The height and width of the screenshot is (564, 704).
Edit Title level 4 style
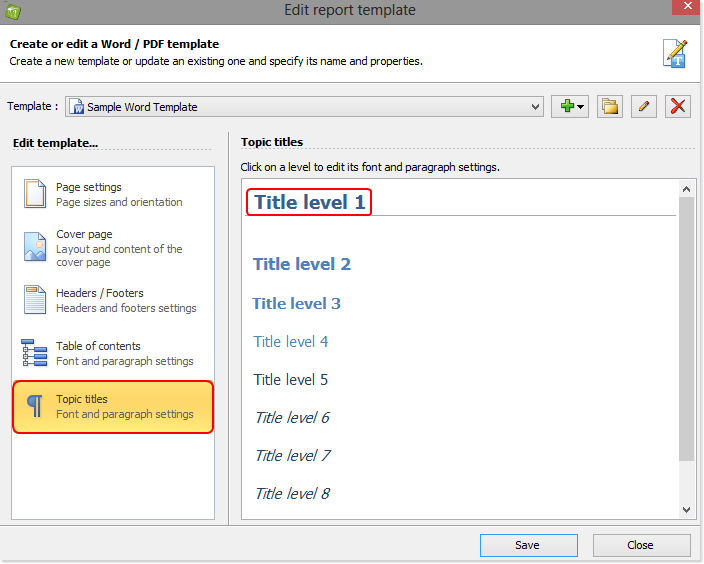pyautogui.click(x=290, y=342)
